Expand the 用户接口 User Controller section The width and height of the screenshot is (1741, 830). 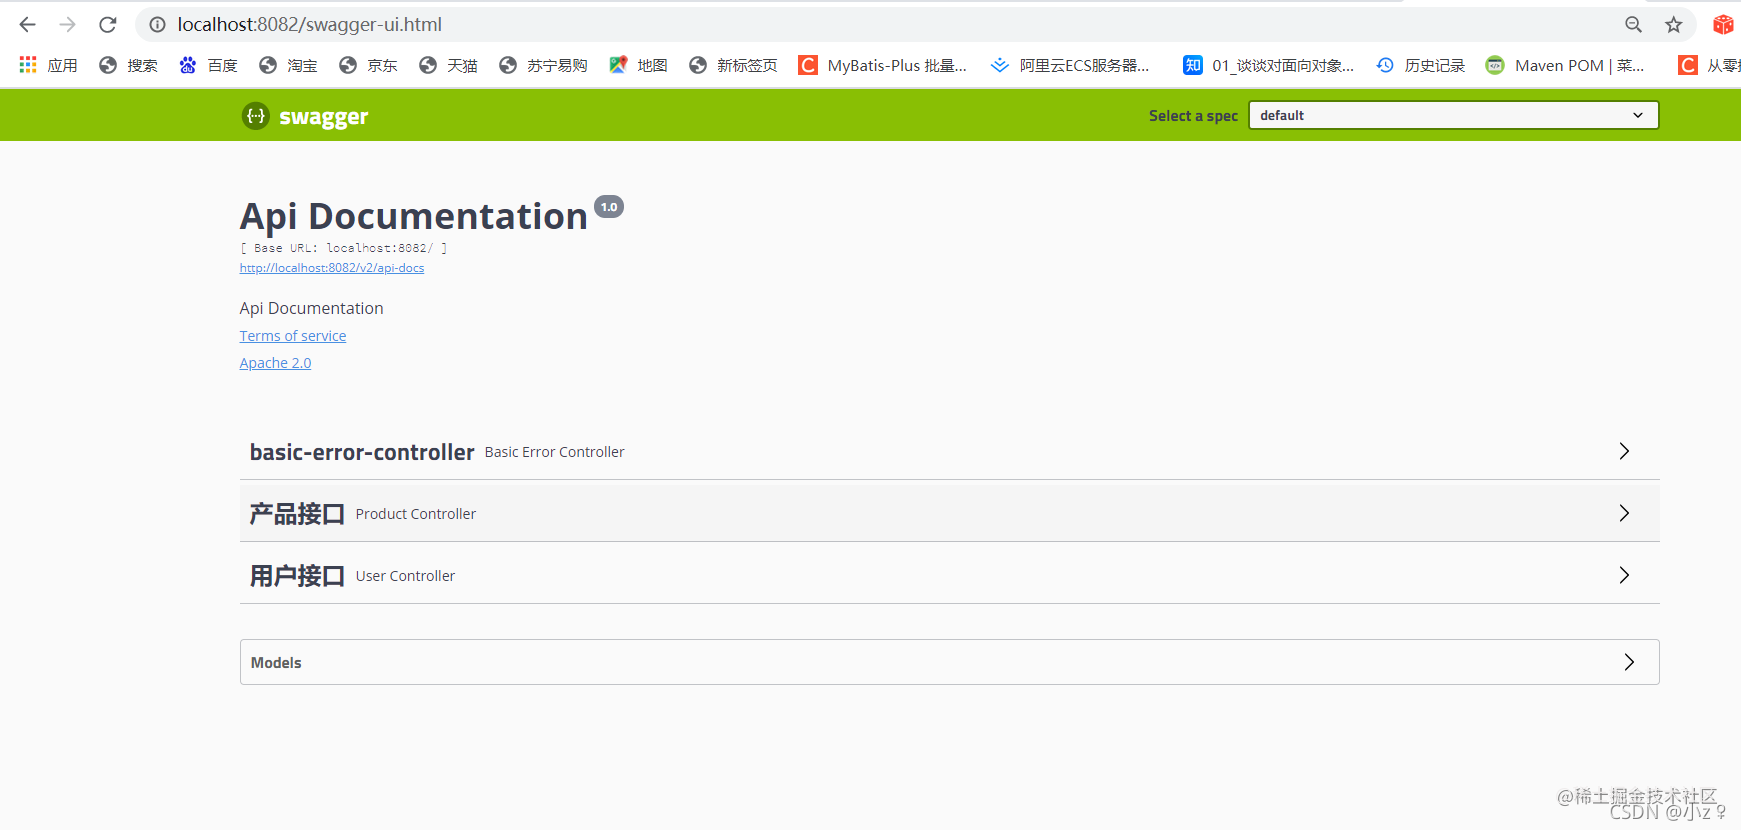(x=949, y=575)
